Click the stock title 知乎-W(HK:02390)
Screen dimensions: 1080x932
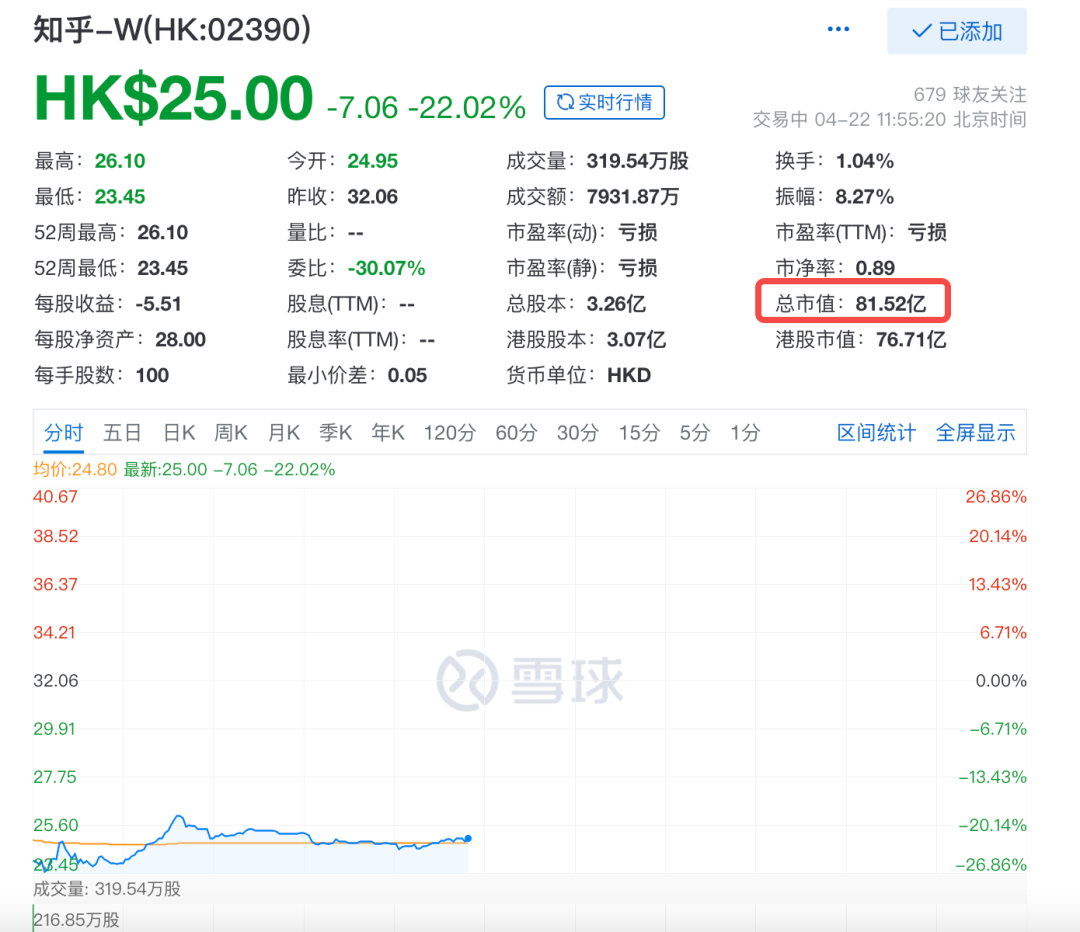click(172, 30)
